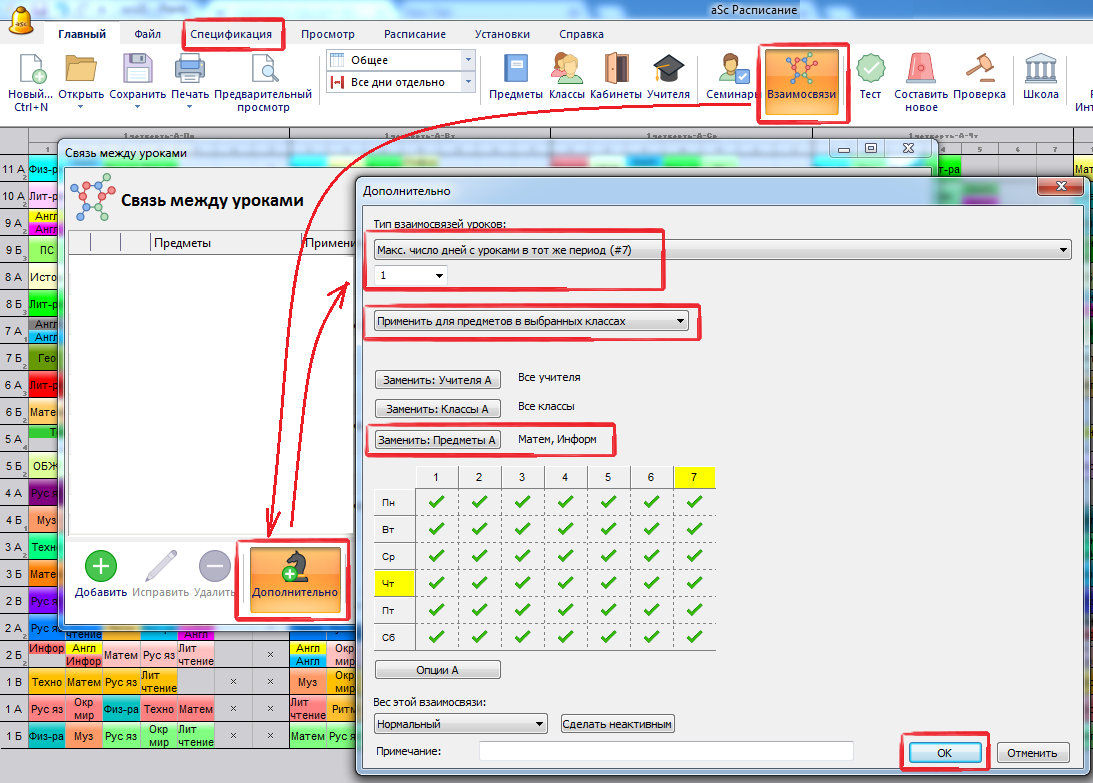Click the Примечание text field
This screenshot has height=783, width=1093.
tap(665, 751)
